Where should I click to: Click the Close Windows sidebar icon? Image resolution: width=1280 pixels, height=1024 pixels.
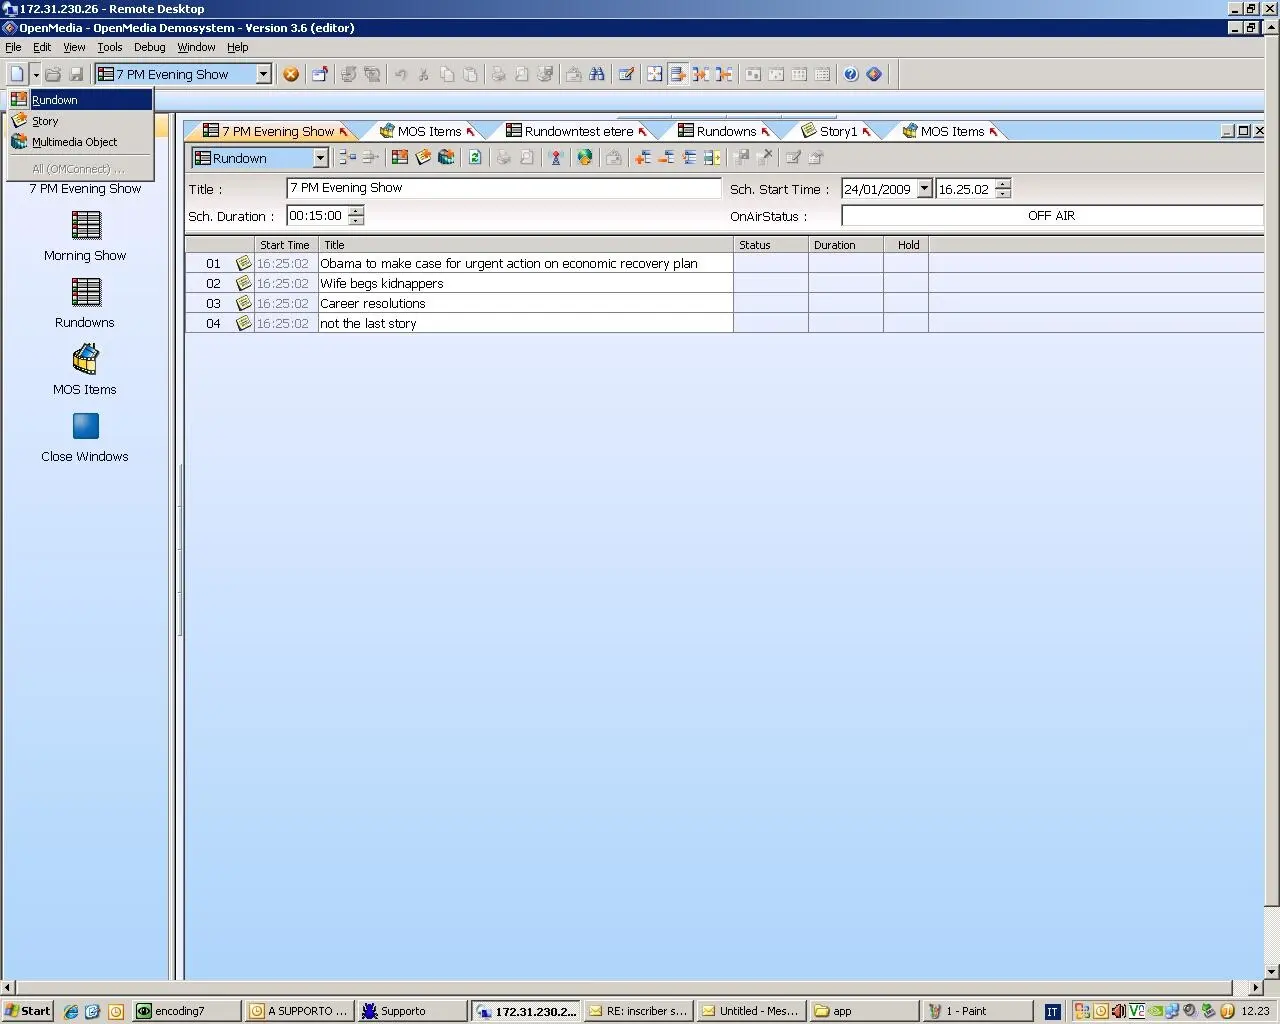86,427
